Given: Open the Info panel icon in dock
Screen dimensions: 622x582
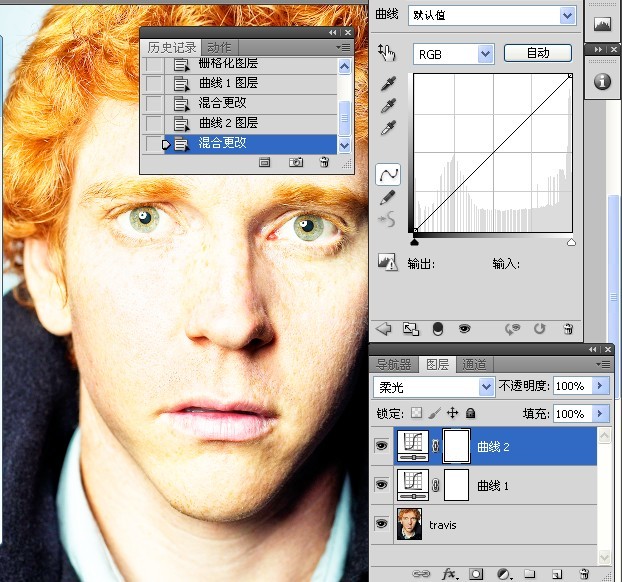Looking at the screenshot, I should click(x=602, y=81).
